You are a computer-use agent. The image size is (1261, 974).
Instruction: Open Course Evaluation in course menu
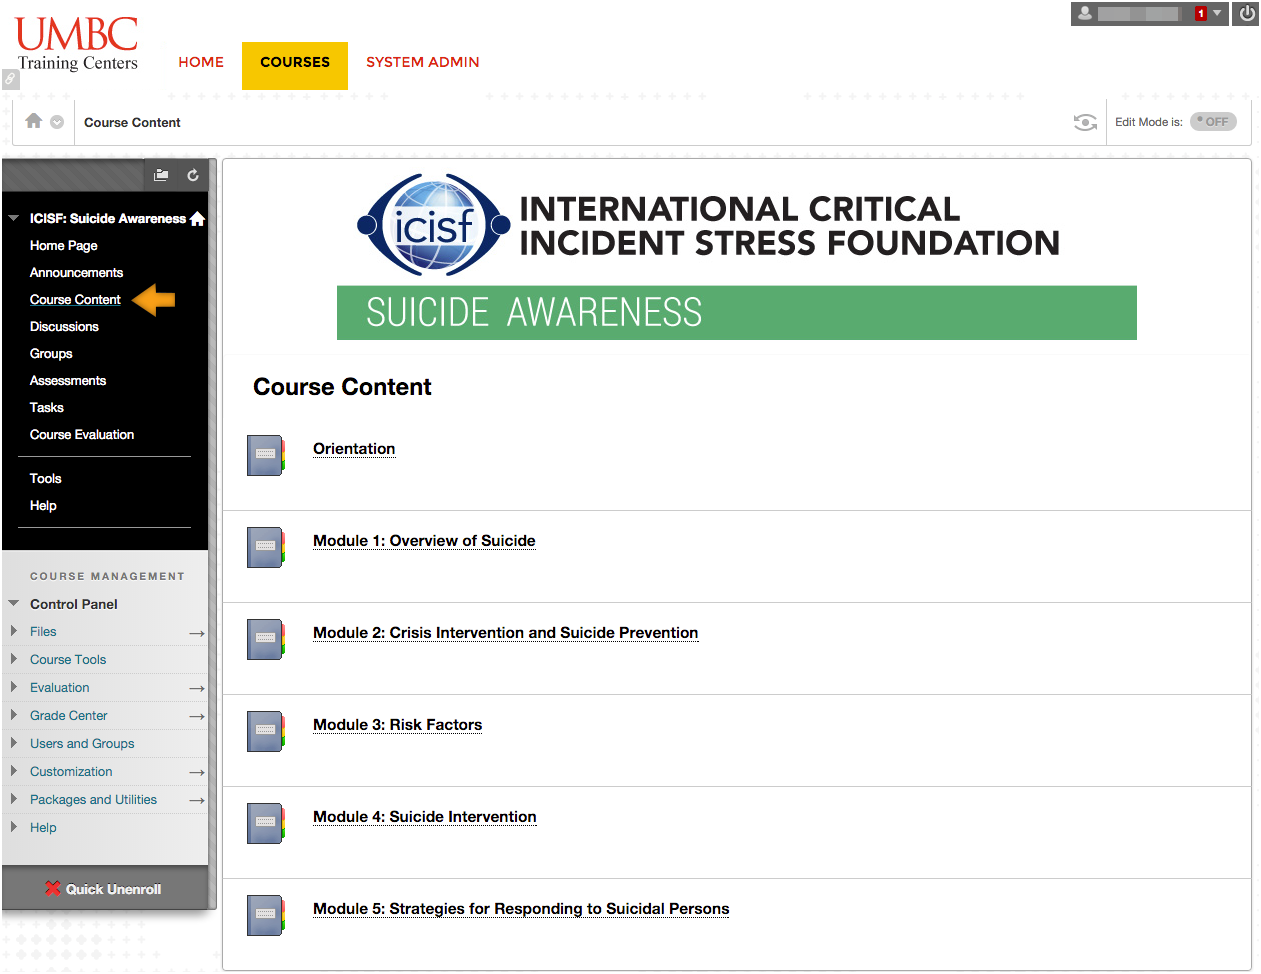82,434
